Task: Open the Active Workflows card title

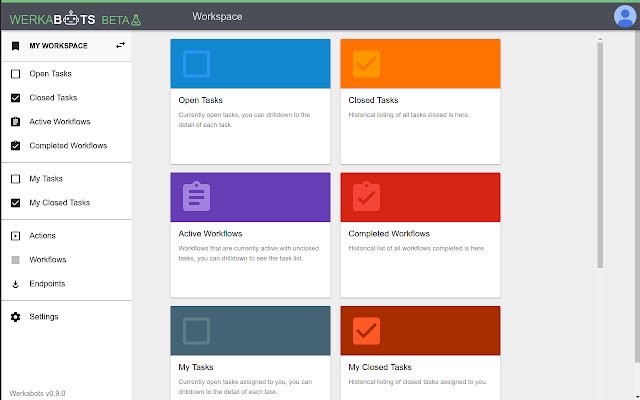Action: (x=210, y=233)
